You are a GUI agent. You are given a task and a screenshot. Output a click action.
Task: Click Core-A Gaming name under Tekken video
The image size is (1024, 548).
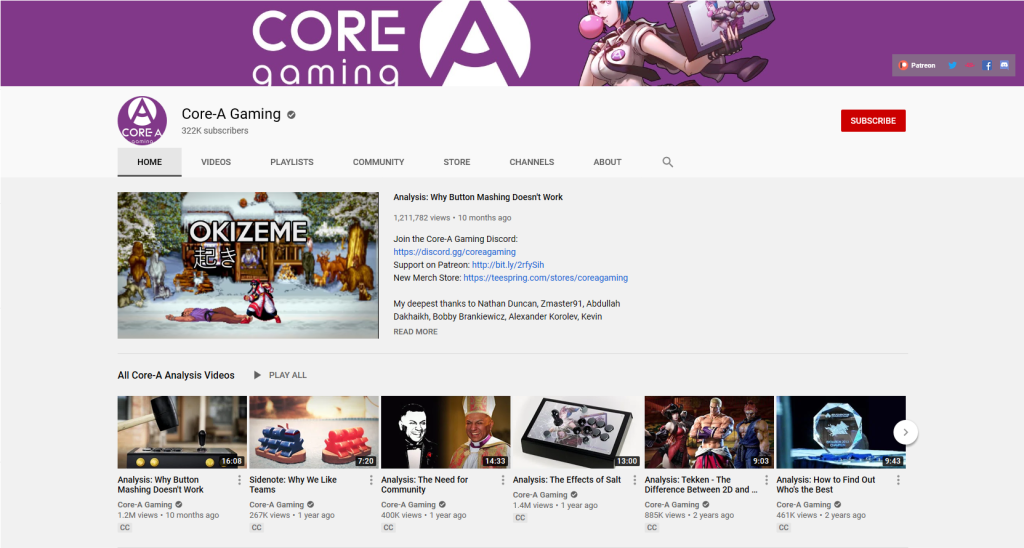672,505
